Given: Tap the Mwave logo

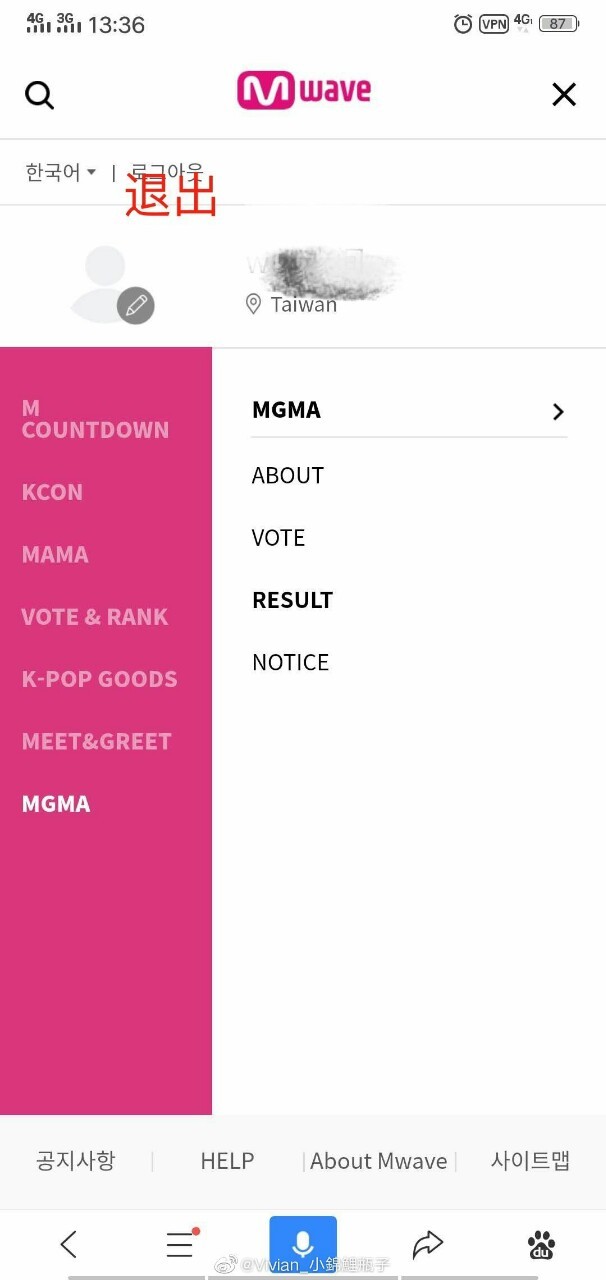Looking at the screenshot, I should click(x=303, y=91).
